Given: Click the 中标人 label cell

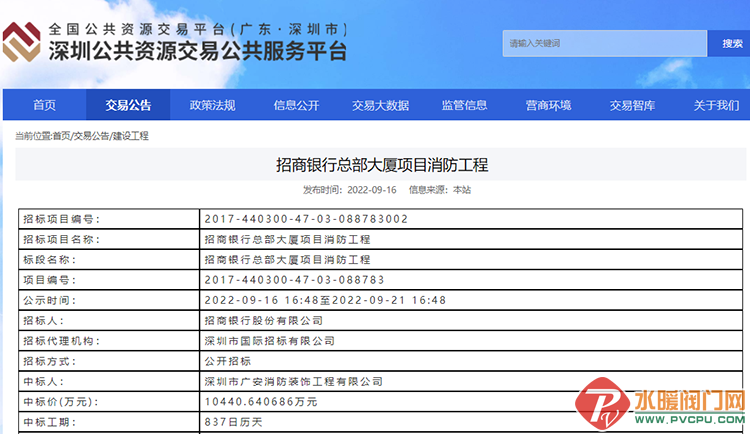Looking at the screenshot, I should point(109,382).
